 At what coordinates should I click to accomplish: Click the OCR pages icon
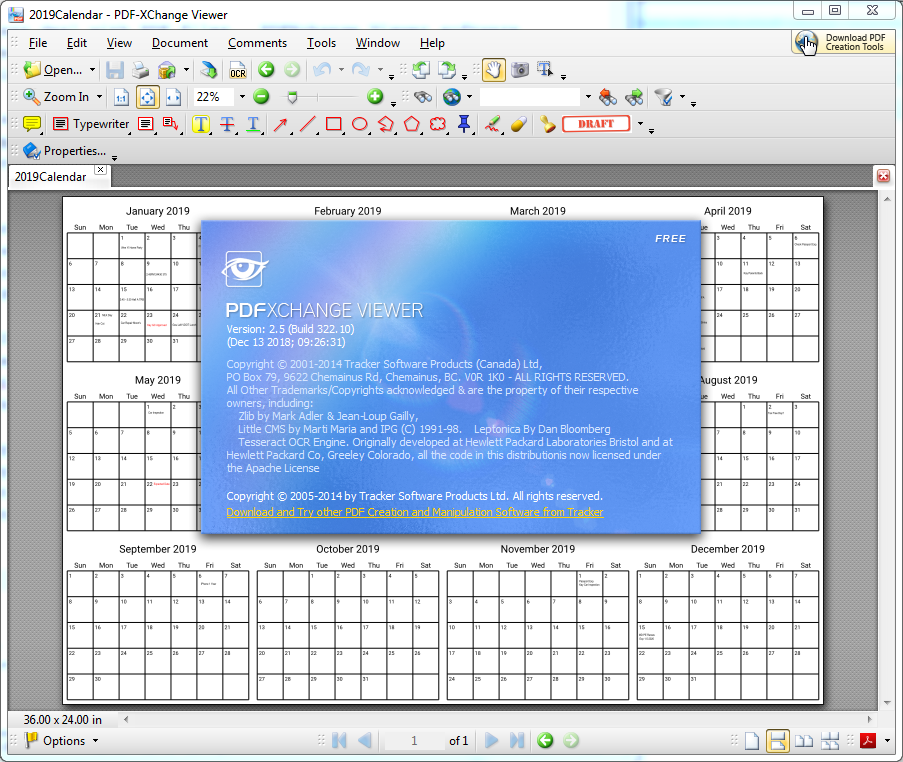click(237, 70)
